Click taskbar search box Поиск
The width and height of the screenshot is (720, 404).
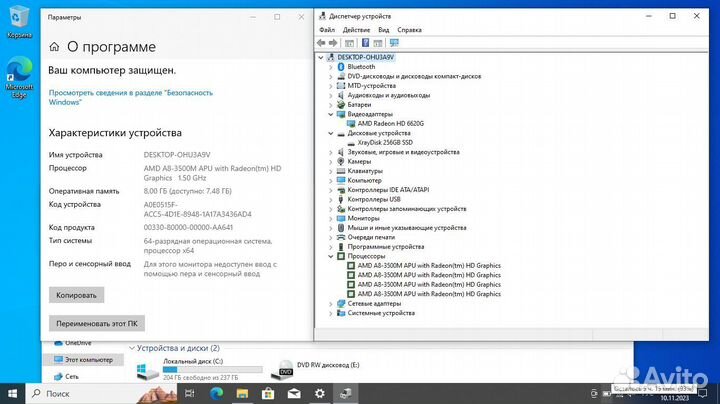101,394
